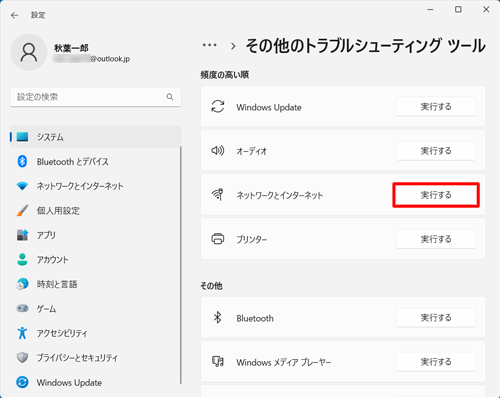Run the Bluetooth troubleshooter

(436, 317)
